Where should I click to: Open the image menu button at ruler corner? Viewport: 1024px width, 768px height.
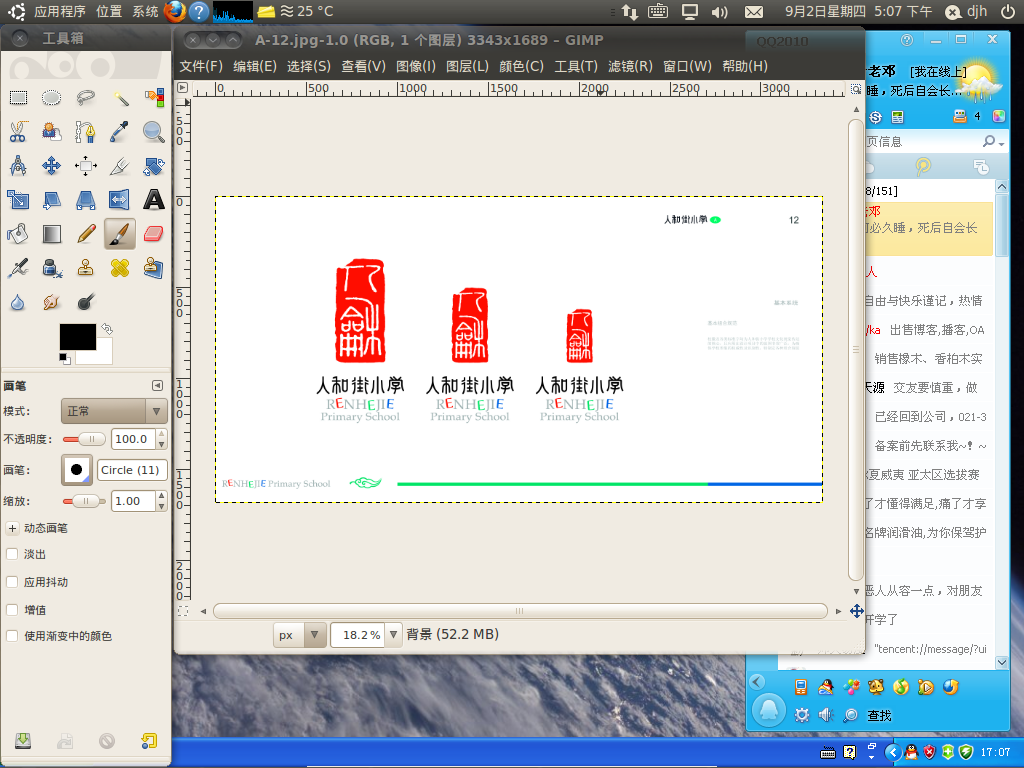[183, 88]
